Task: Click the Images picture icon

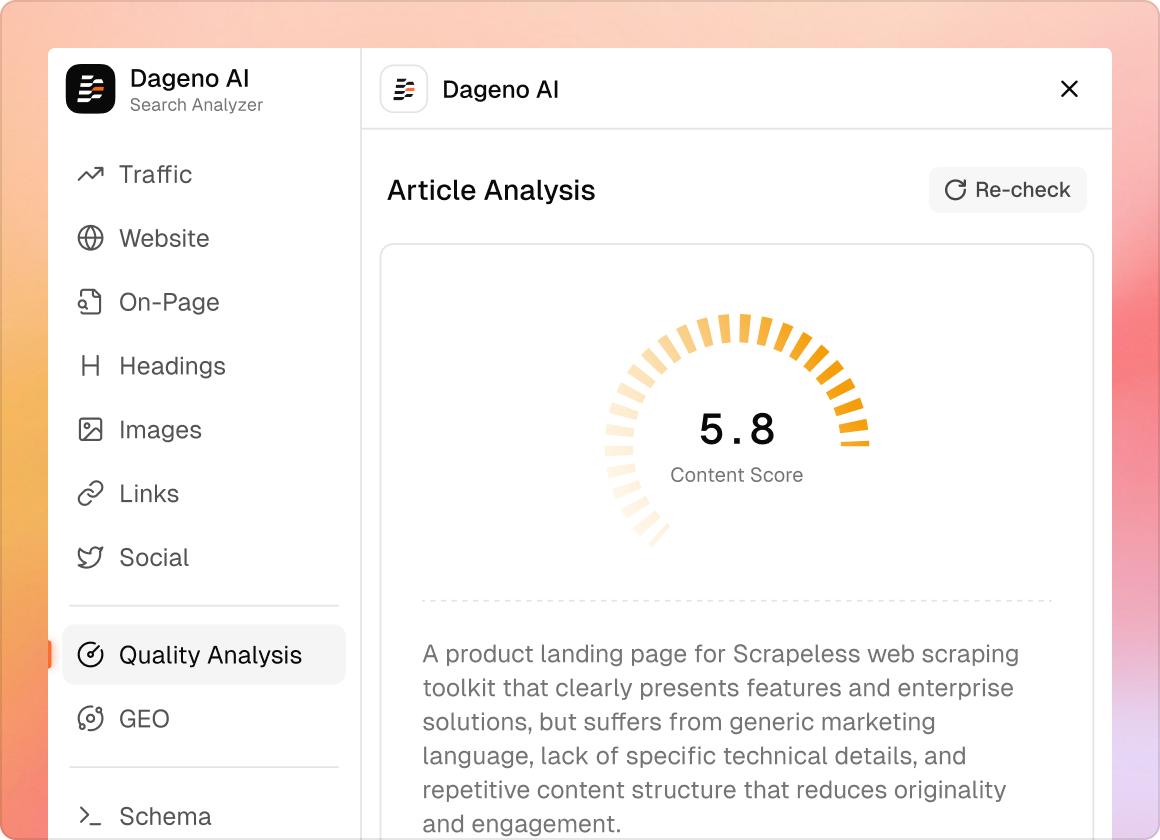Action: pyautogui.click(x=91, y=430)
